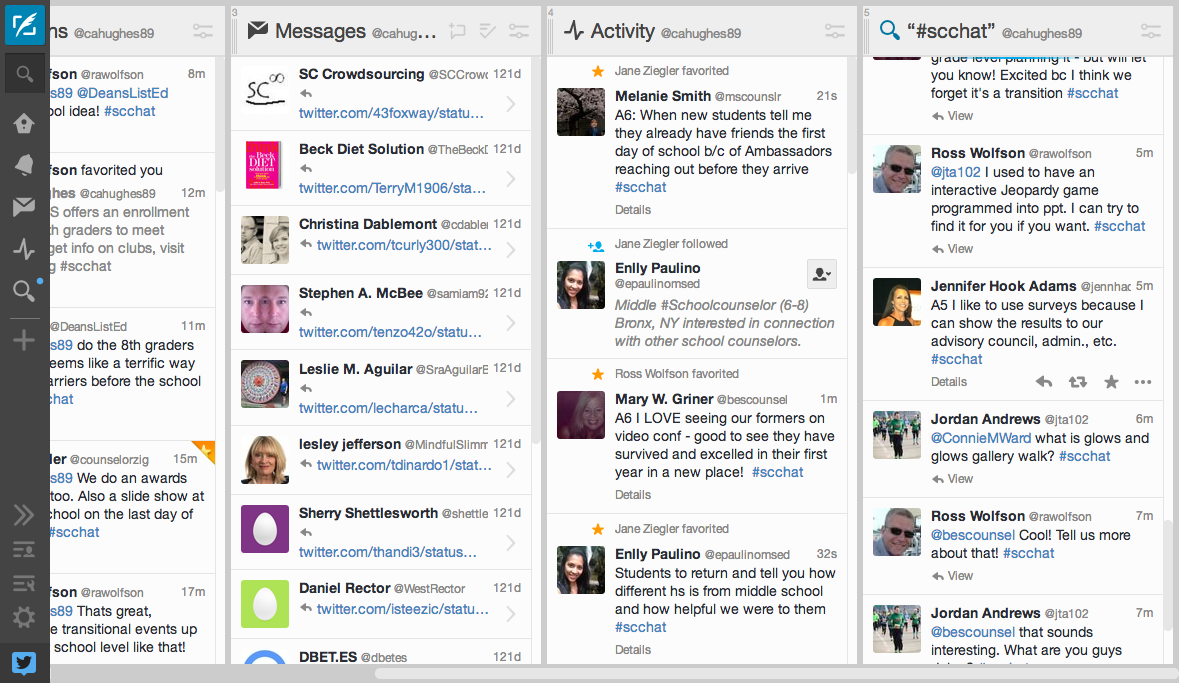The image size is (1179, 683).
Task: Jump to Activity pulse icon in sidebar
Action: click(x=24, y=249)
